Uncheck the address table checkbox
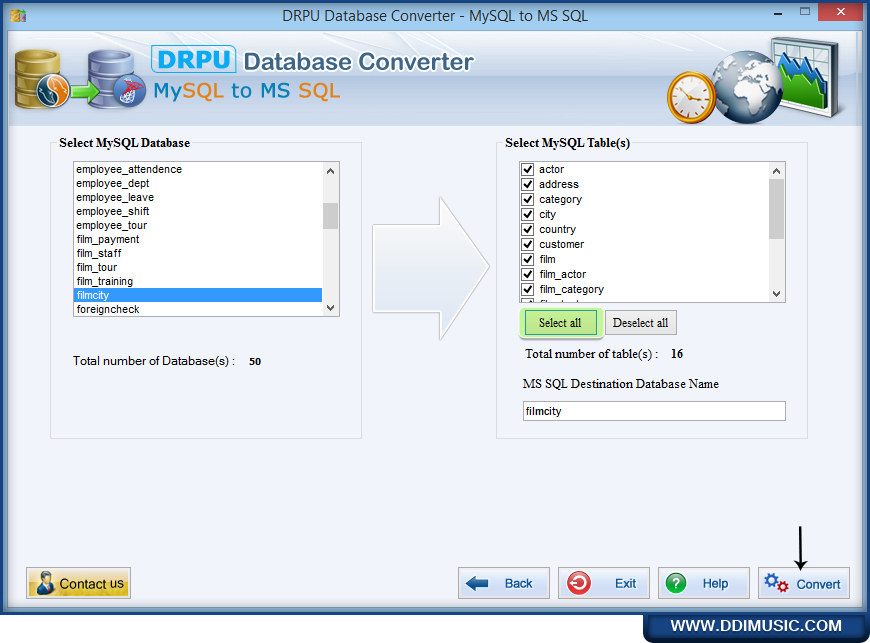This screenshot has width=870, height=643. coord(528,184)
